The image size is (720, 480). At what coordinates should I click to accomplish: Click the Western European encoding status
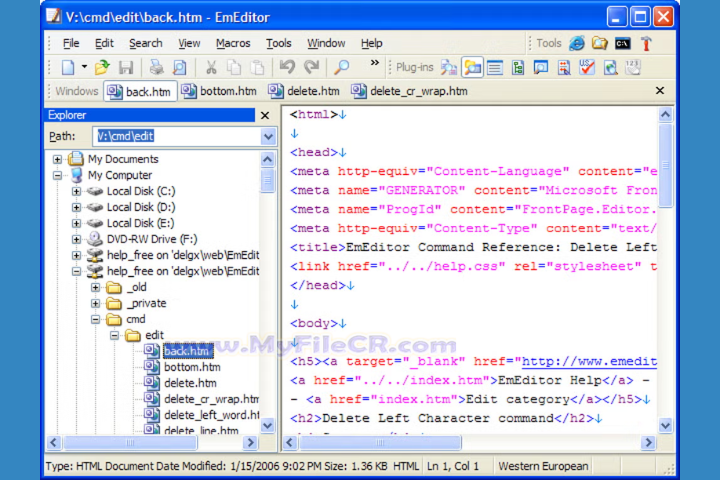pos(543,466)
